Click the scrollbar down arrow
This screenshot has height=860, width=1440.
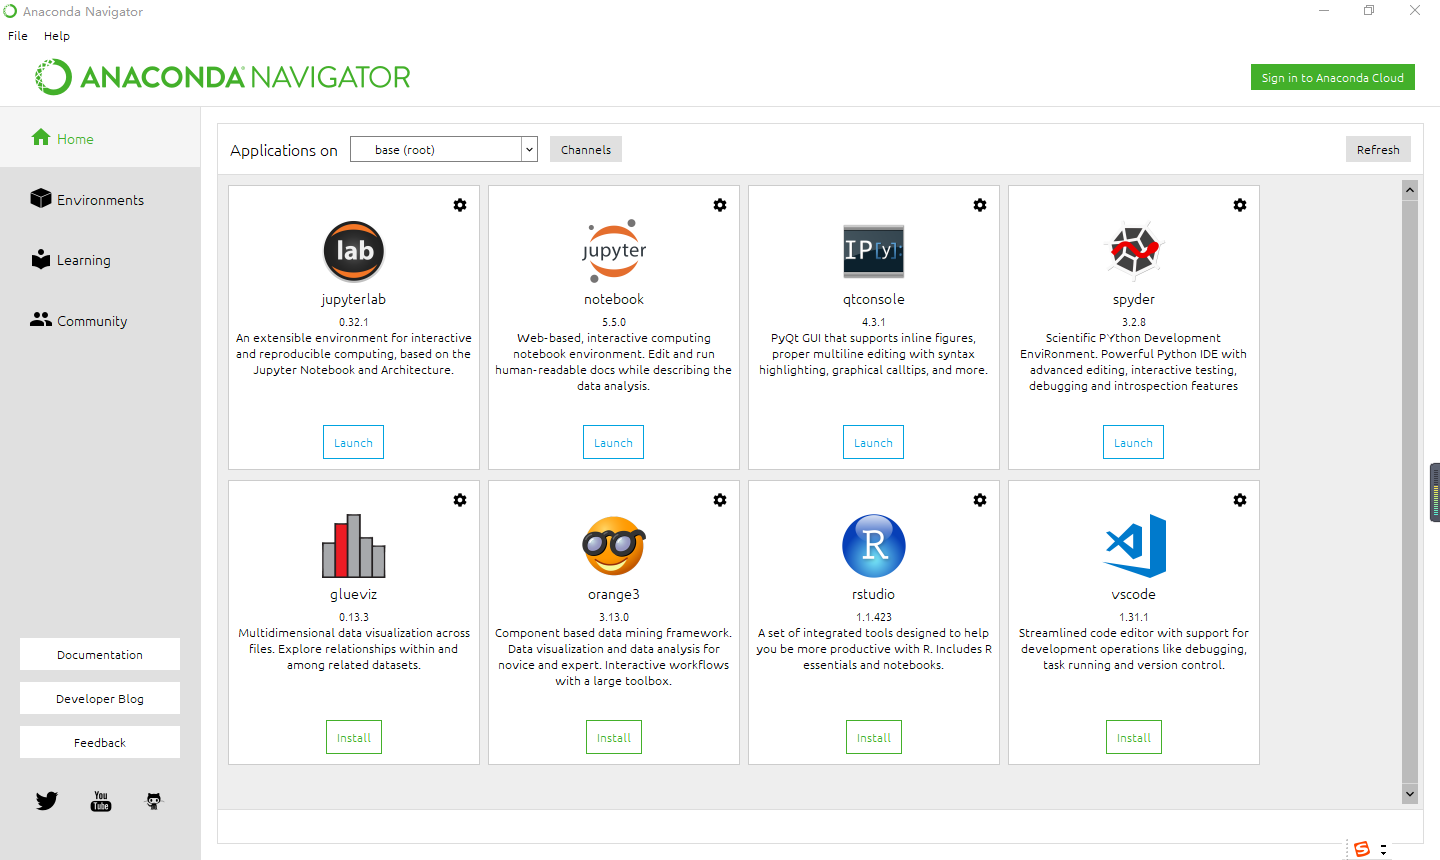pyautogui.click(x=1410, y=794)
